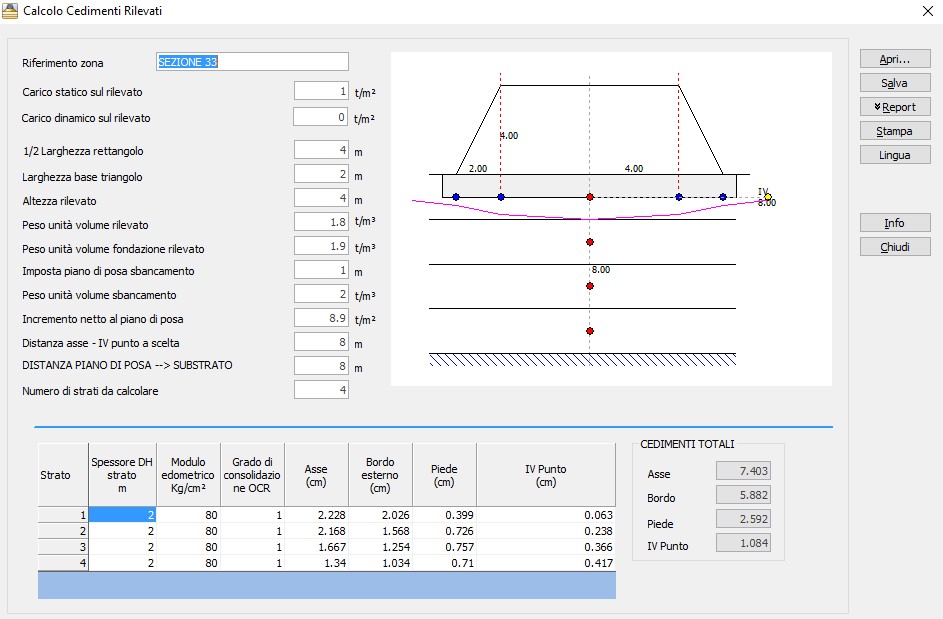Screen dimensions: 943x619
Task: Change language with the Lingua button
Action: pyautogui.click(x=895, y=155)
